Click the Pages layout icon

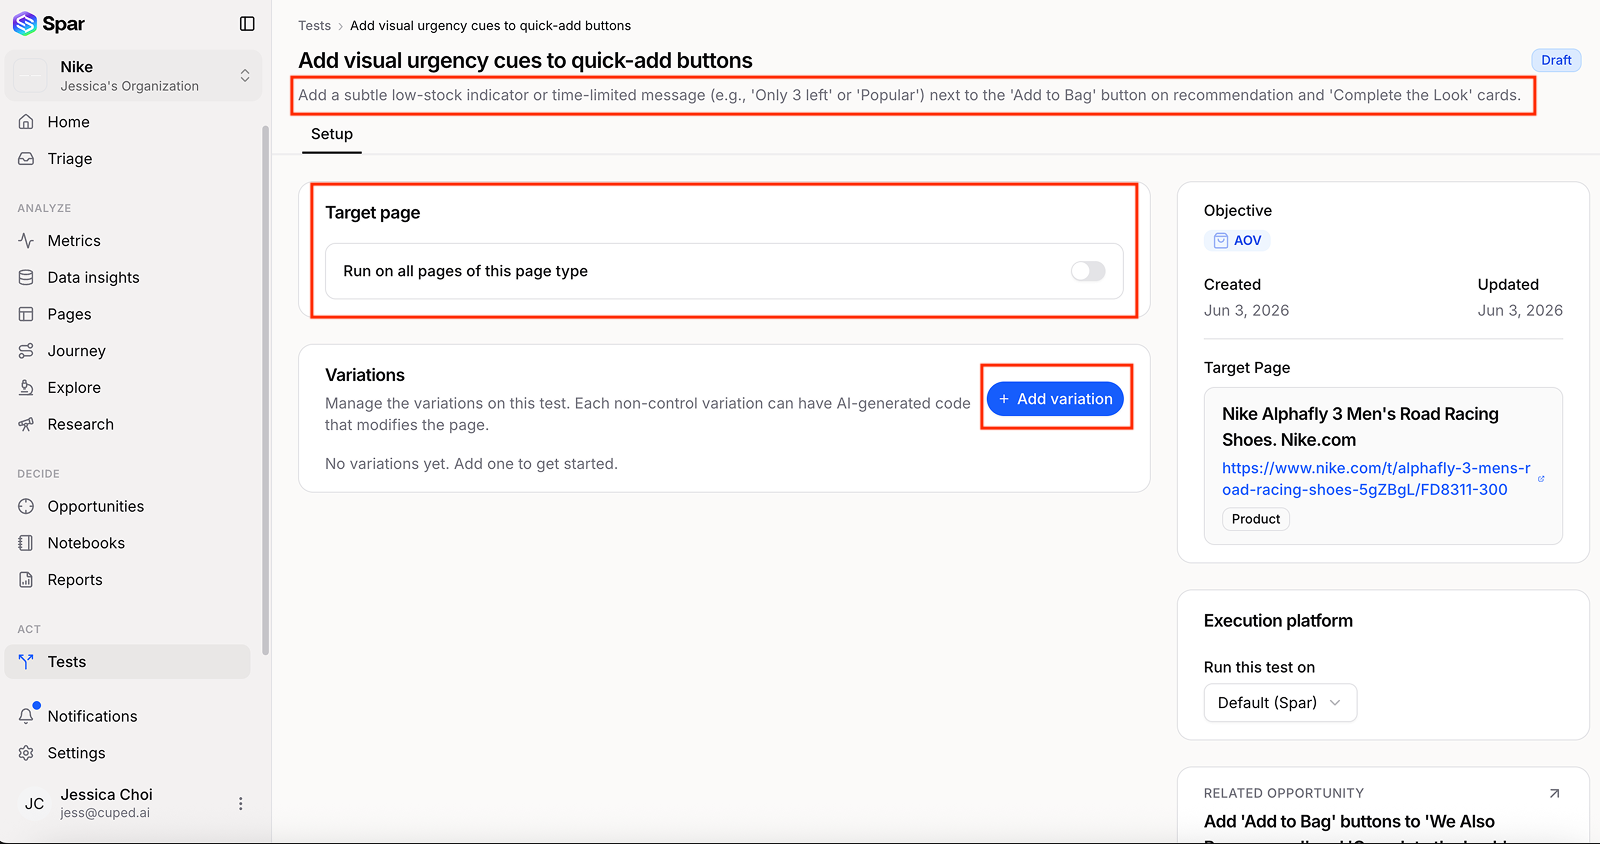(26, 314)
